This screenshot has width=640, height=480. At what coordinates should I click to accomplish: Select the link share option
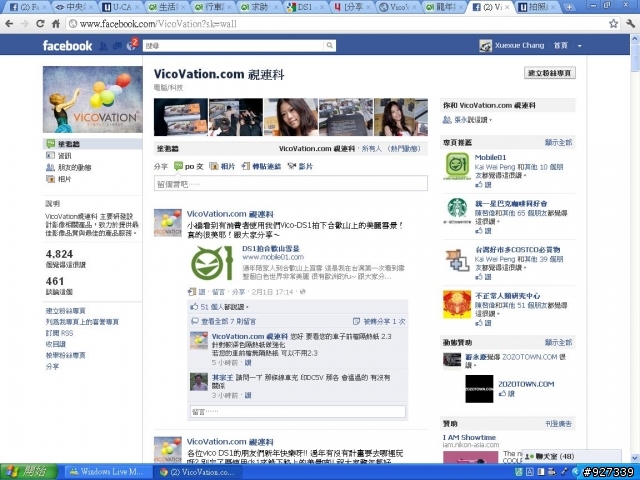(261, 166)
